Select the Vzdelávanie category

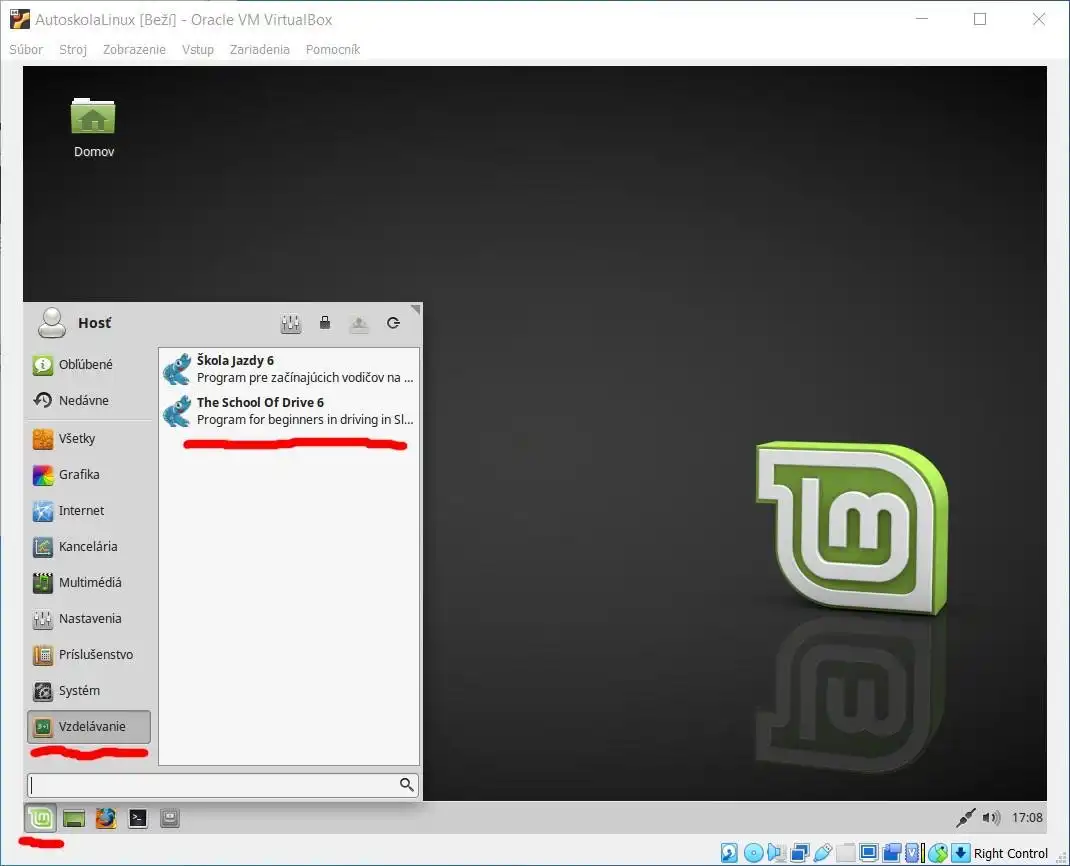[x=89, y=727]
